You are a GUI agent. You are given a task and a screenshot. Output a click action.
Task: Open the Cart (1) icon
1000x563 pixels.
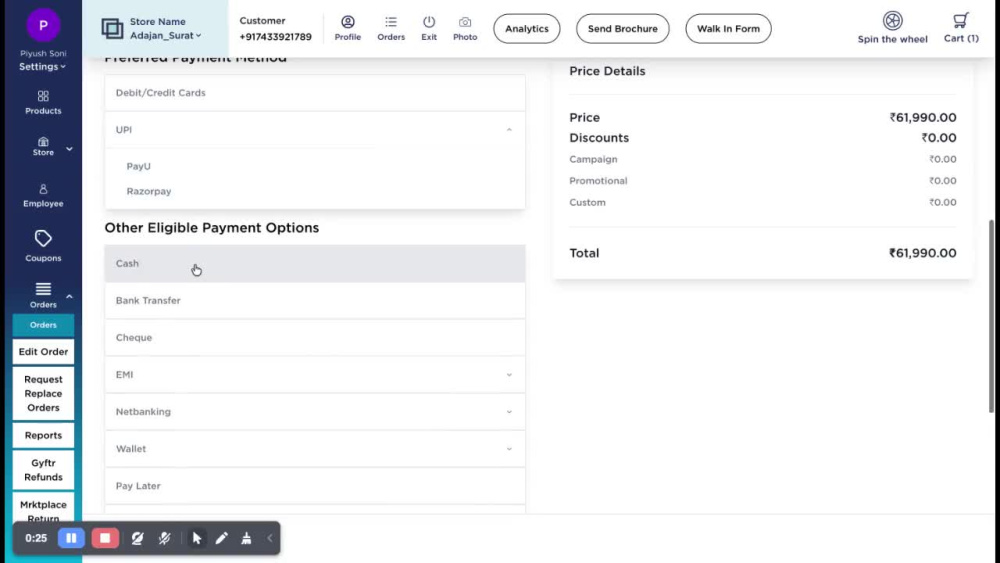tap(960, 28)
